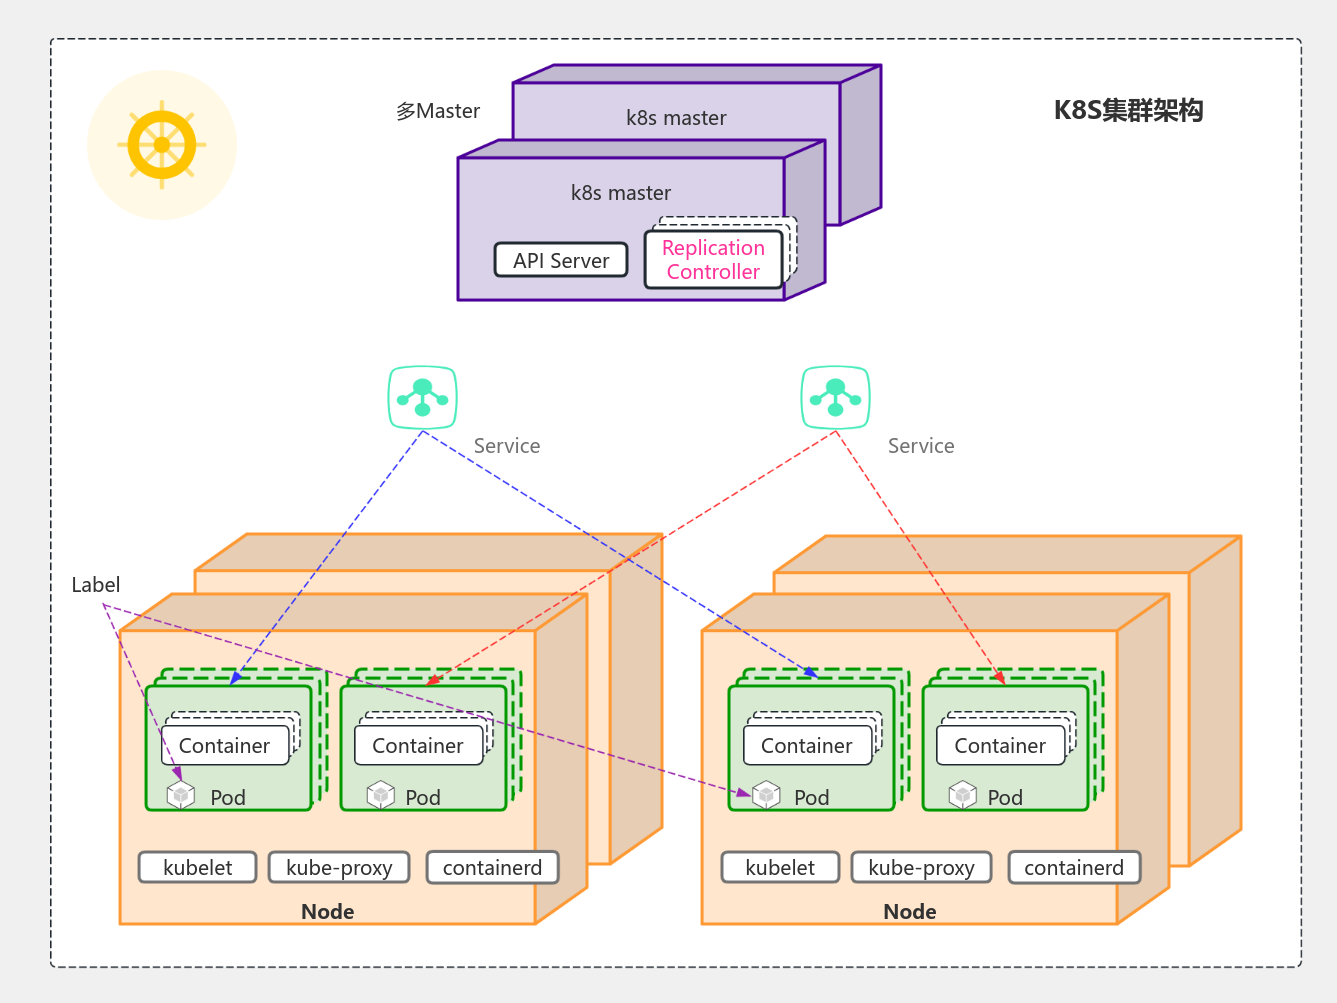This screenshot has width=1337, height=1003.
Task: Click the Kubernetes helm wheel logo
Action: click(163, 144)
